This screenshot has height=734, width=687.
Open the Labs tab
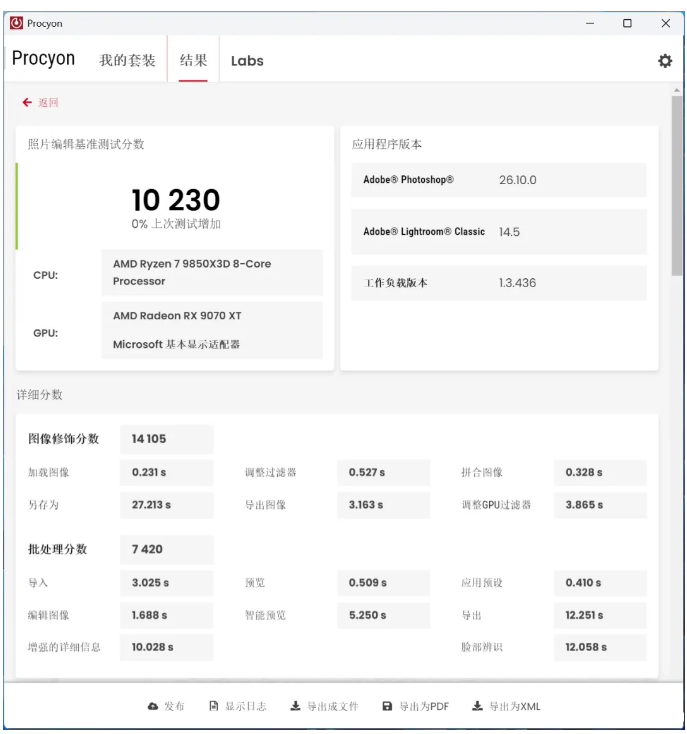pos(247,61)
